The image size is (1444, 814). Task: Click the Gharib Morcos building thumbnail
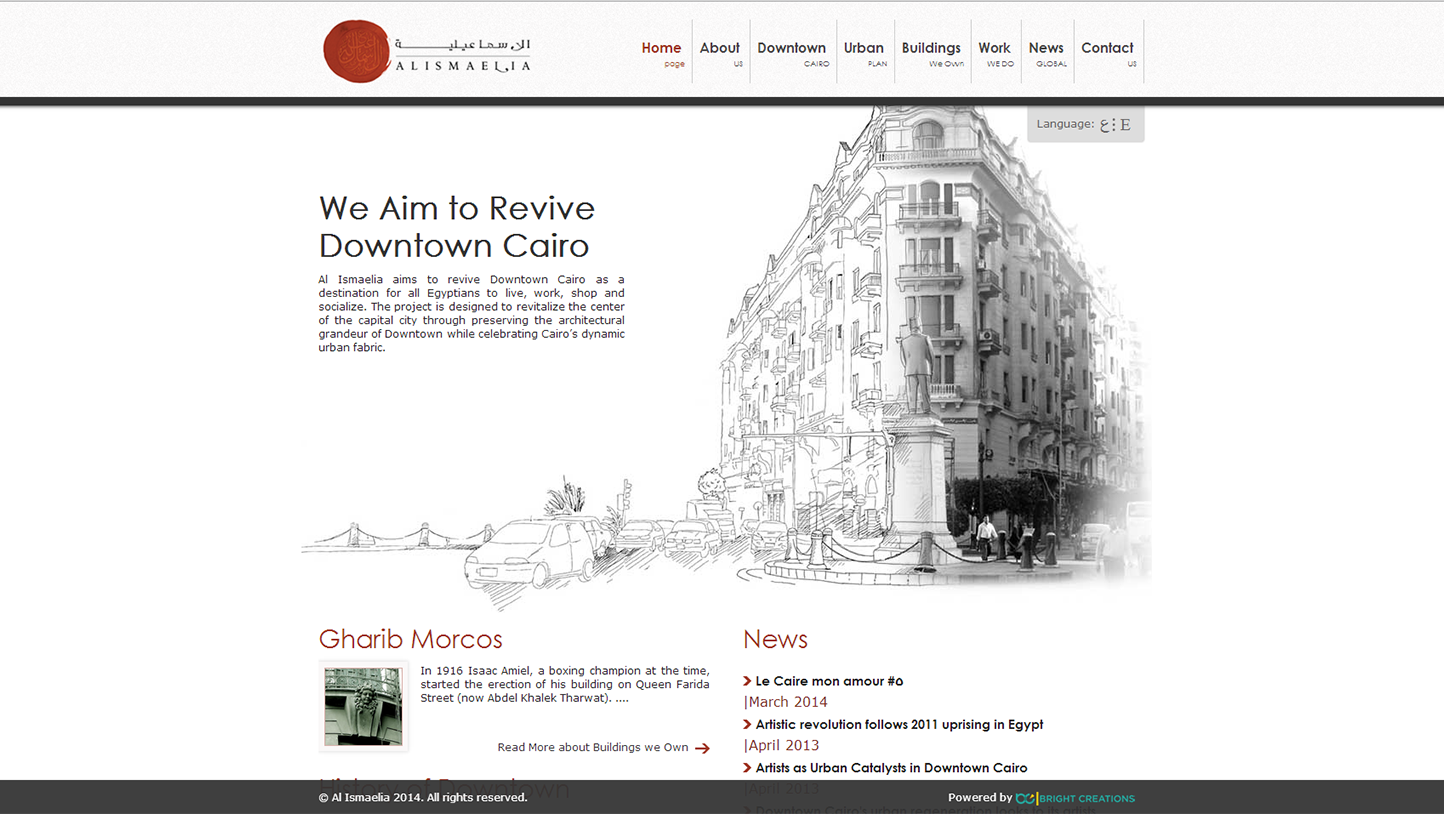point(363,706)
